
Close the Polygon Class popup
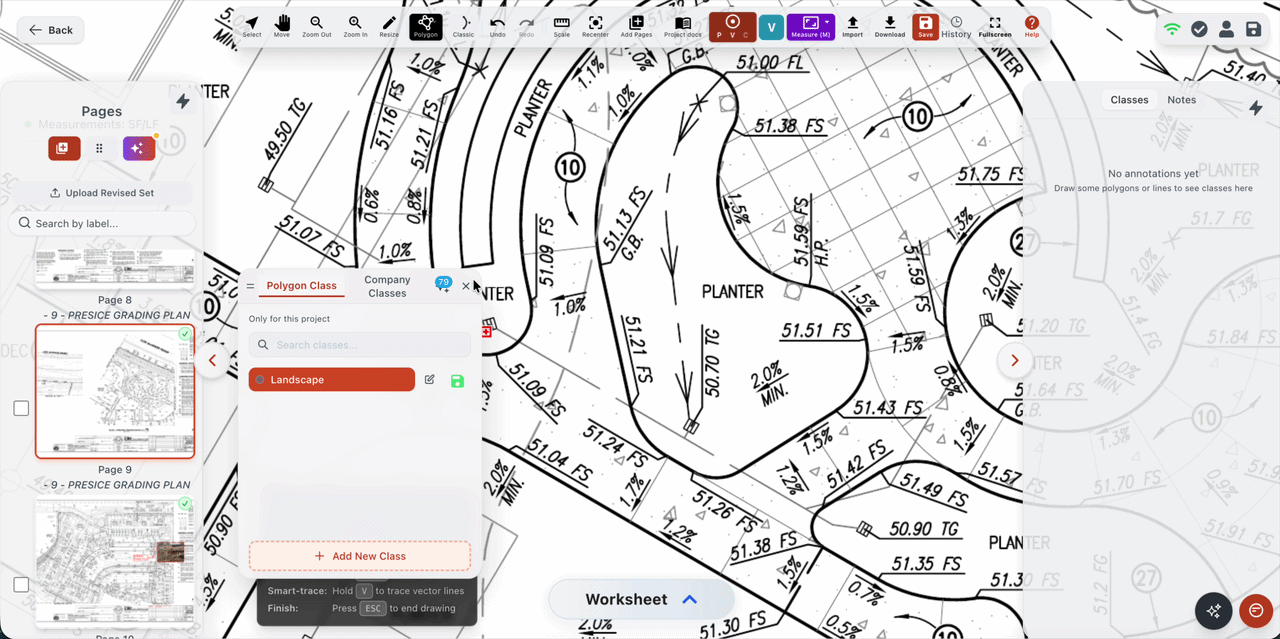click(465, 286)
